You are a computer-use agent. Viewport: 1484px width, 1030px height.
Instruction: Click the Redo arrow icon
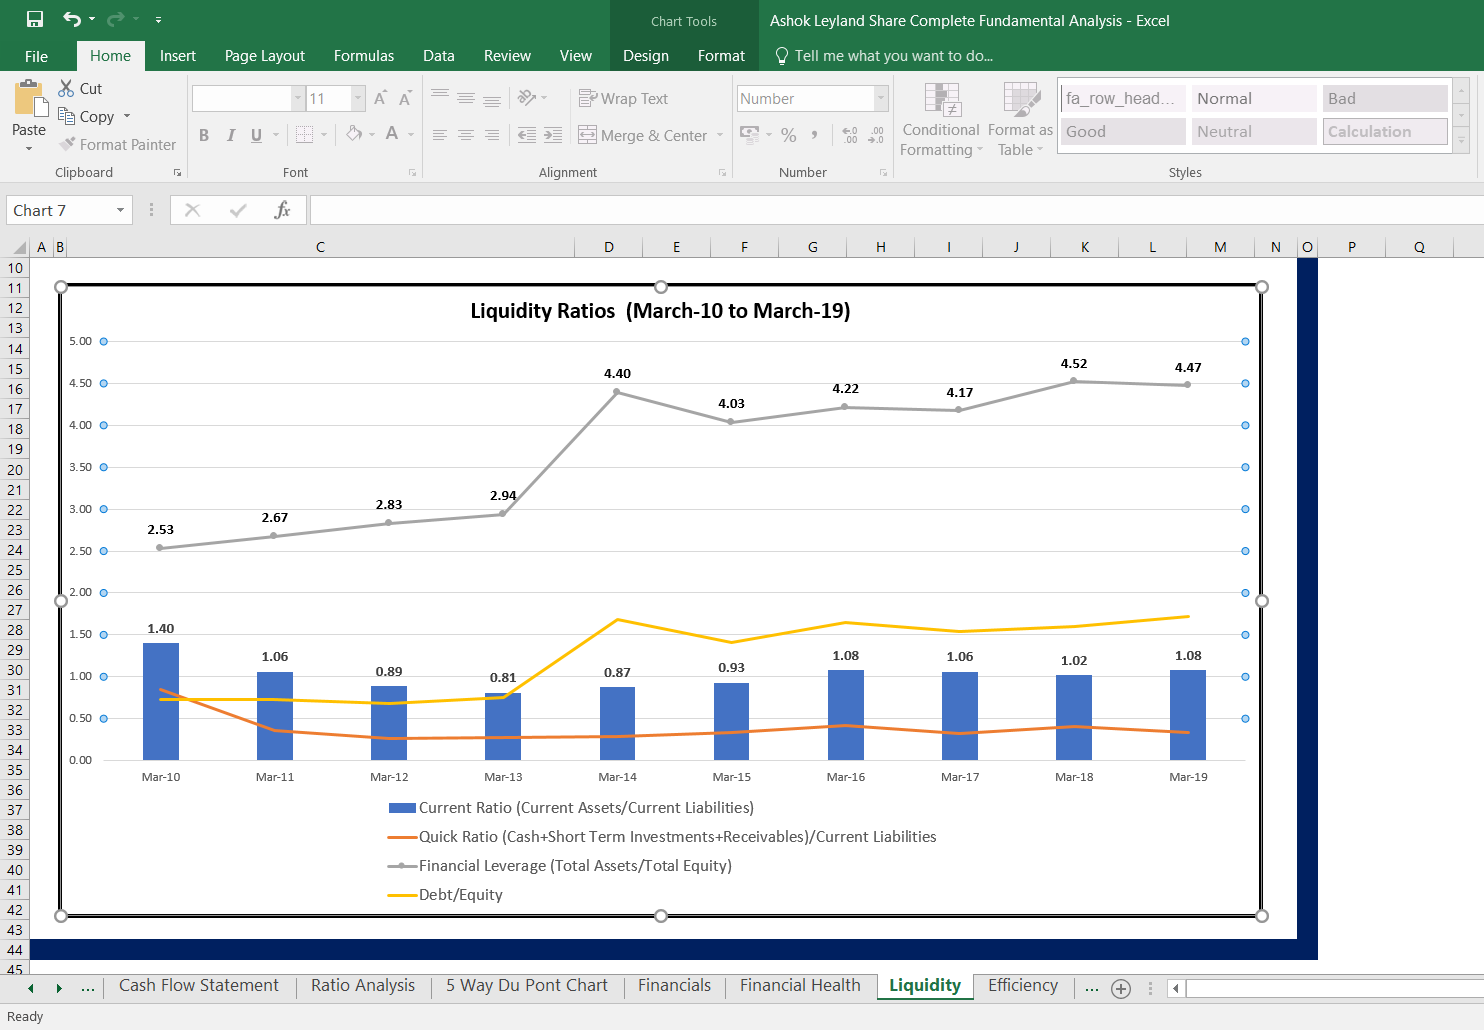tap(116, 19)
